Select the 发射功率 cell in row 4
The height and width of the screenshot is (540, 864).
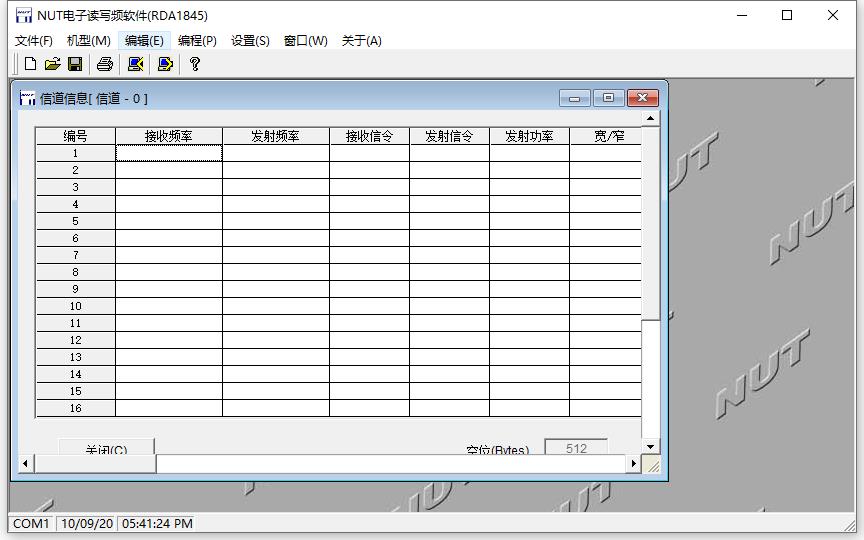point(529,204)
